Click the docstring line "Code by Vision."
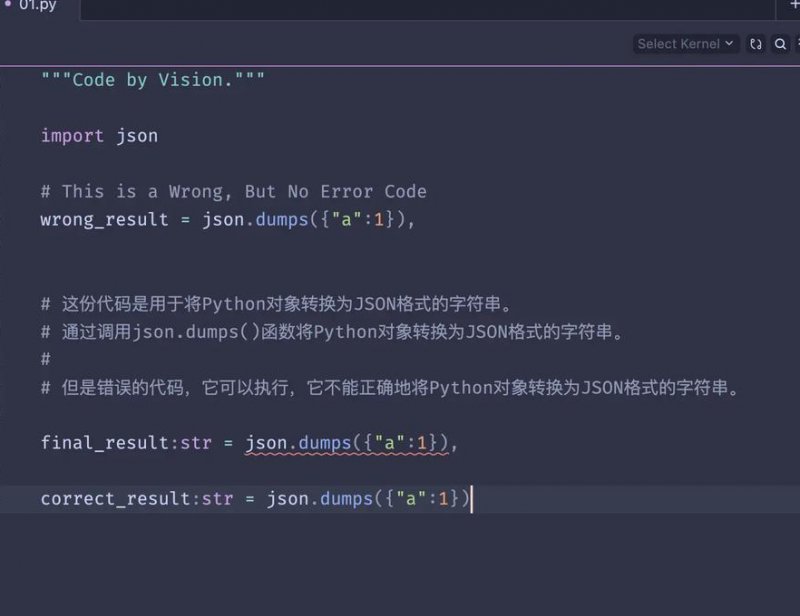 tap(153, 80)
